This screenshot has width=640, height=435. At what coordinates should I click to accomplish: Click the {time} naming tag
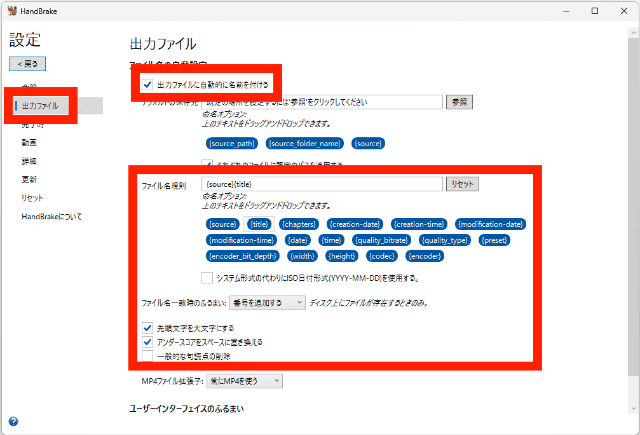[x=331, y=240]
